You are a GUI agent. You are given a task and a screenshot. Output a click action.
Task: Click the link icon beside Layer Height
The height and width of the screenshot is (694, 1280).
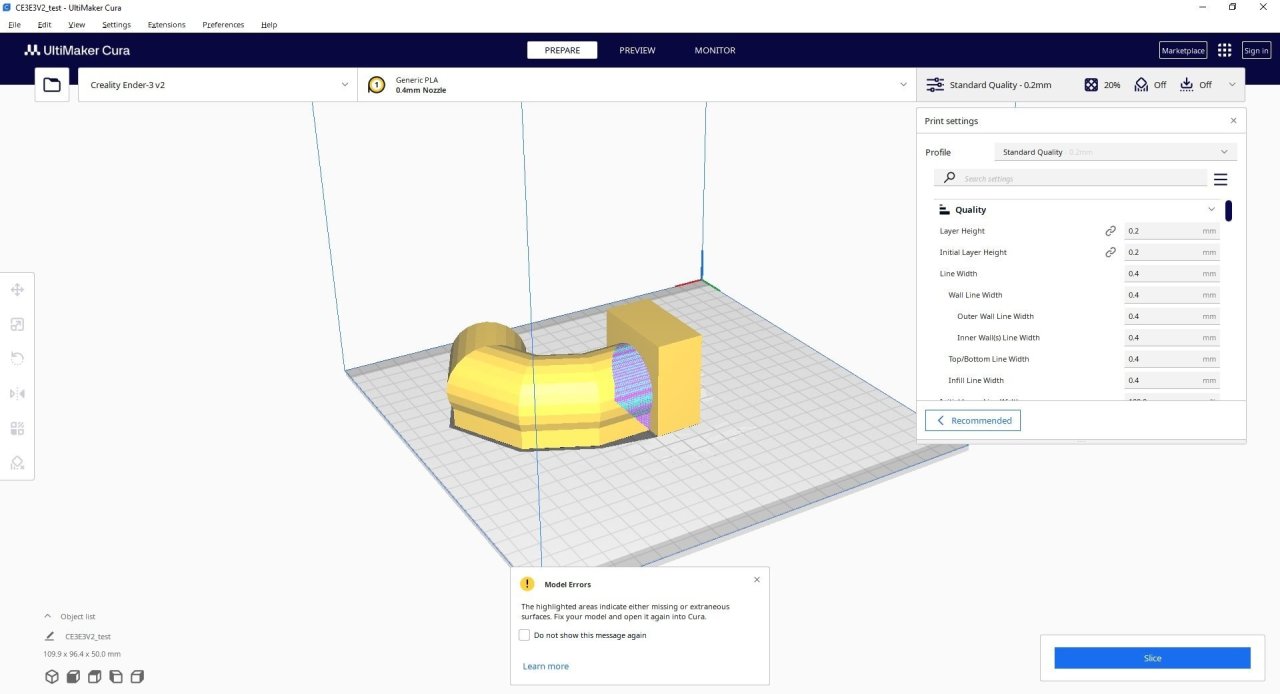[1110, 231]
